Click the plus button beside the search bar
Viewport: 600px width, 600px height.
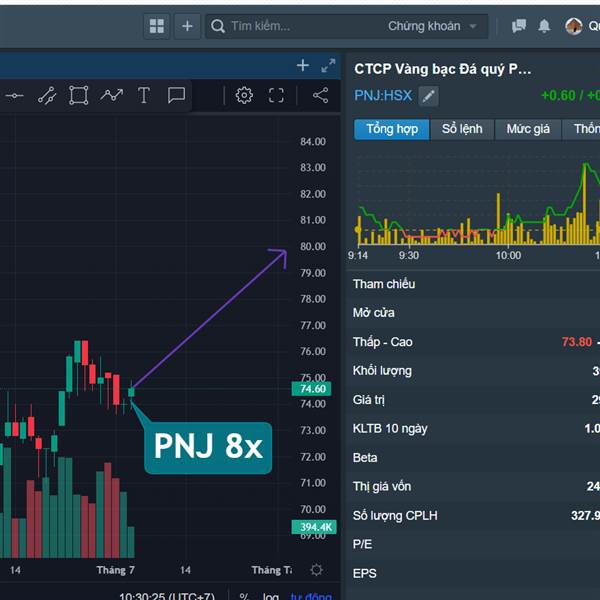tap(187, 26)
